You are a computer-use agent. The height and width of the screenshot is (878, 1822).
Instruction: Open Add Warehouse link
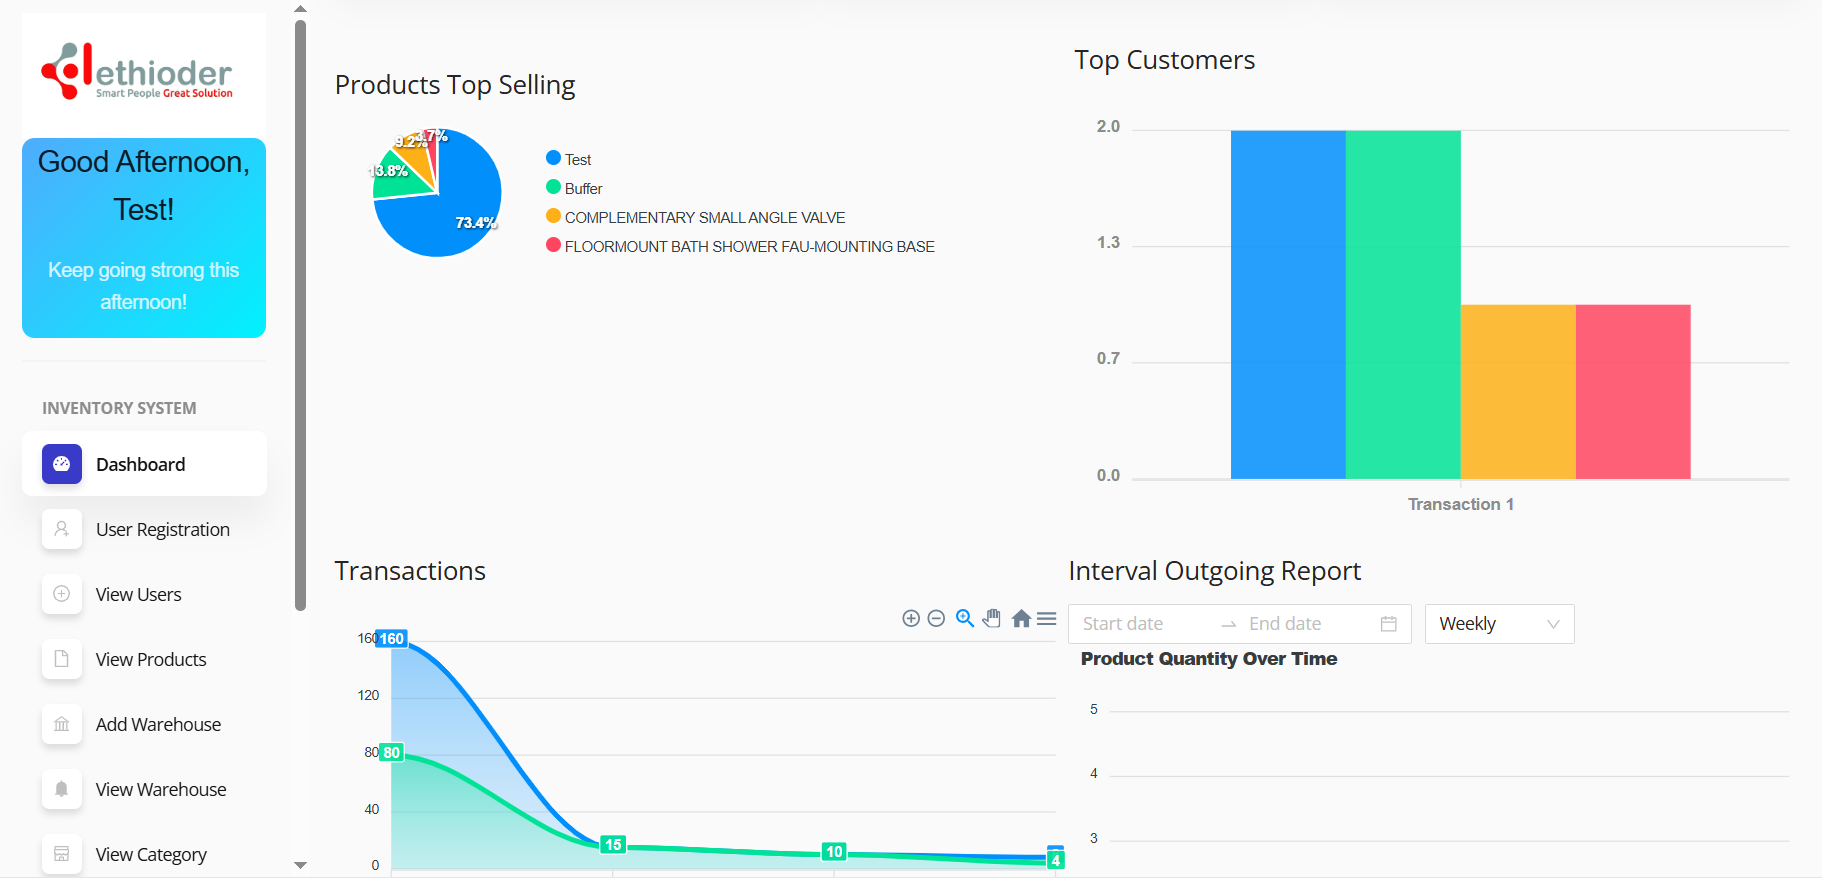click(x=158, y=725)
